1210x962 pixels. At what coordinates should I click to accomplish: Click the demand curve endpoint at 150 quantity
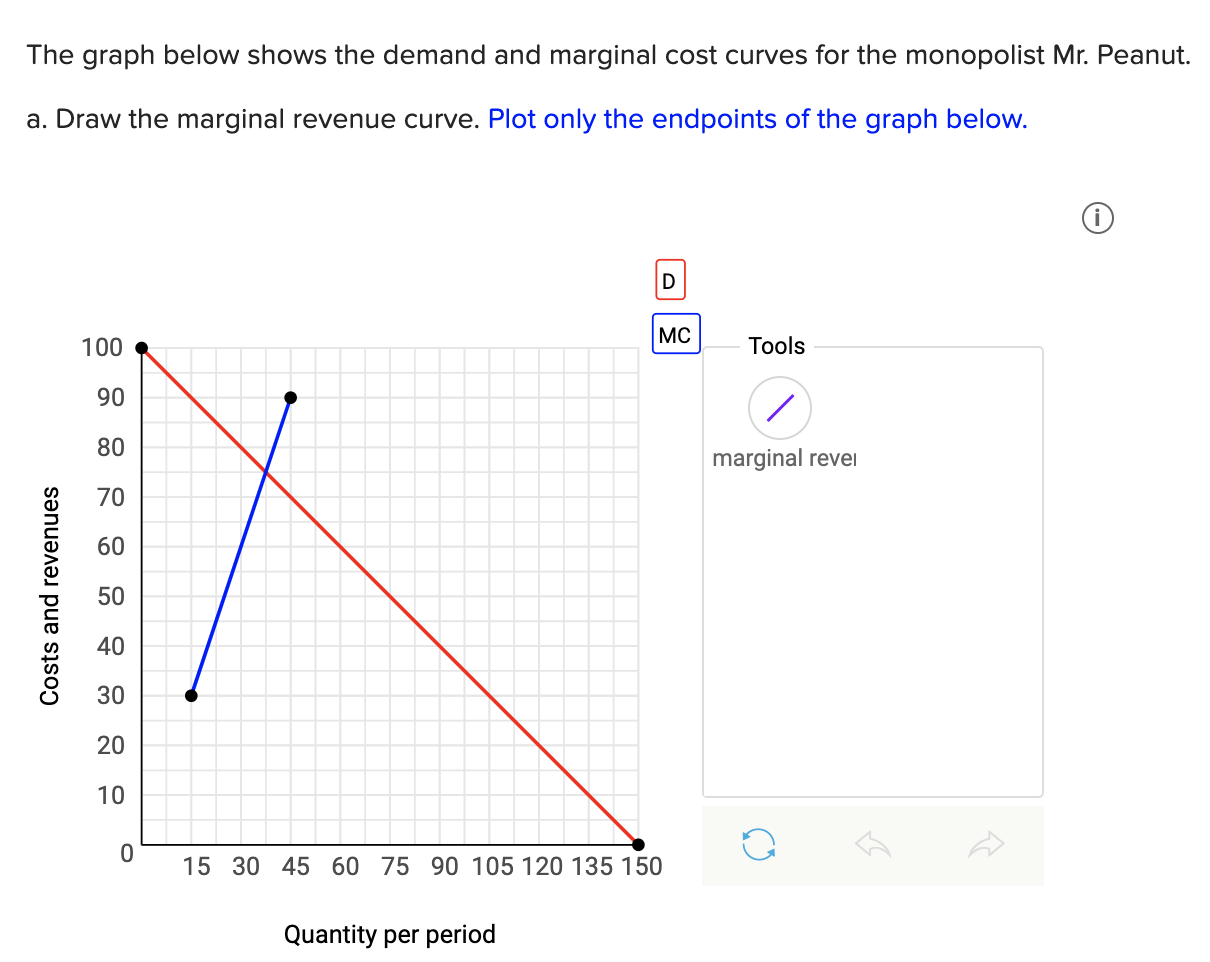click(x=638, y=844)
